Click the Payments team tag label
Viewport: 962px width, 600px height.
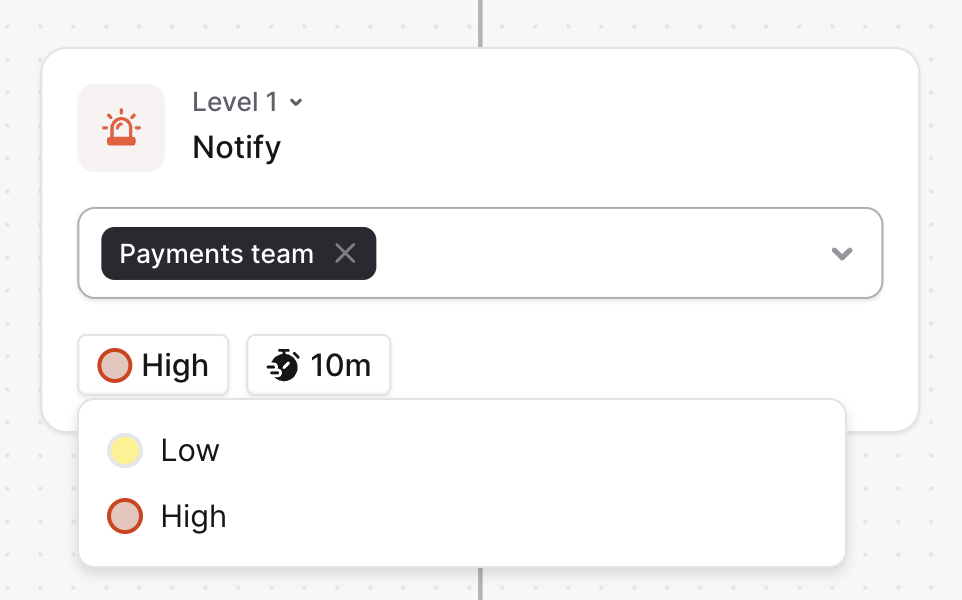coord(217,254)
